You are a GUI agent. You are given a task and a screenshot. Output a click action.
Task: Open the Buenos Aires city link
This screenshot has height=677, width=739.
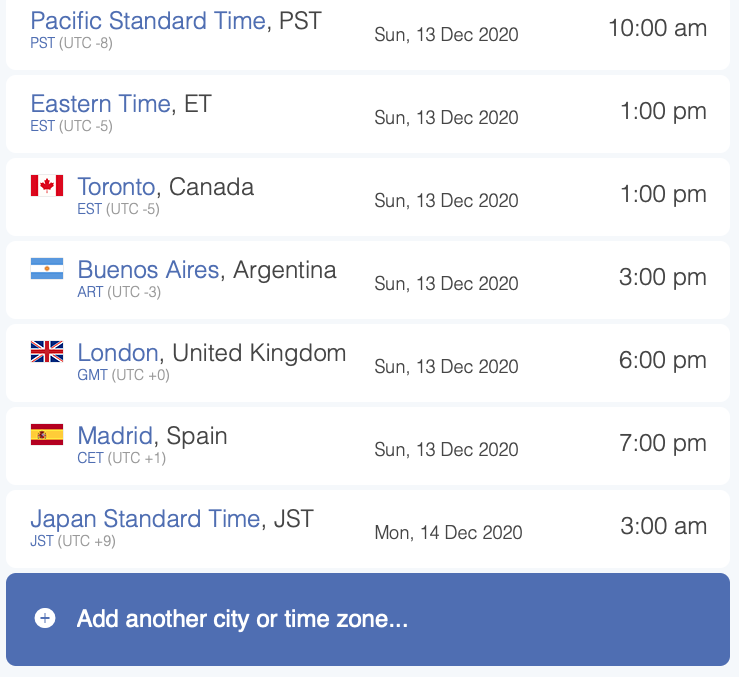(x=148, y=270)
